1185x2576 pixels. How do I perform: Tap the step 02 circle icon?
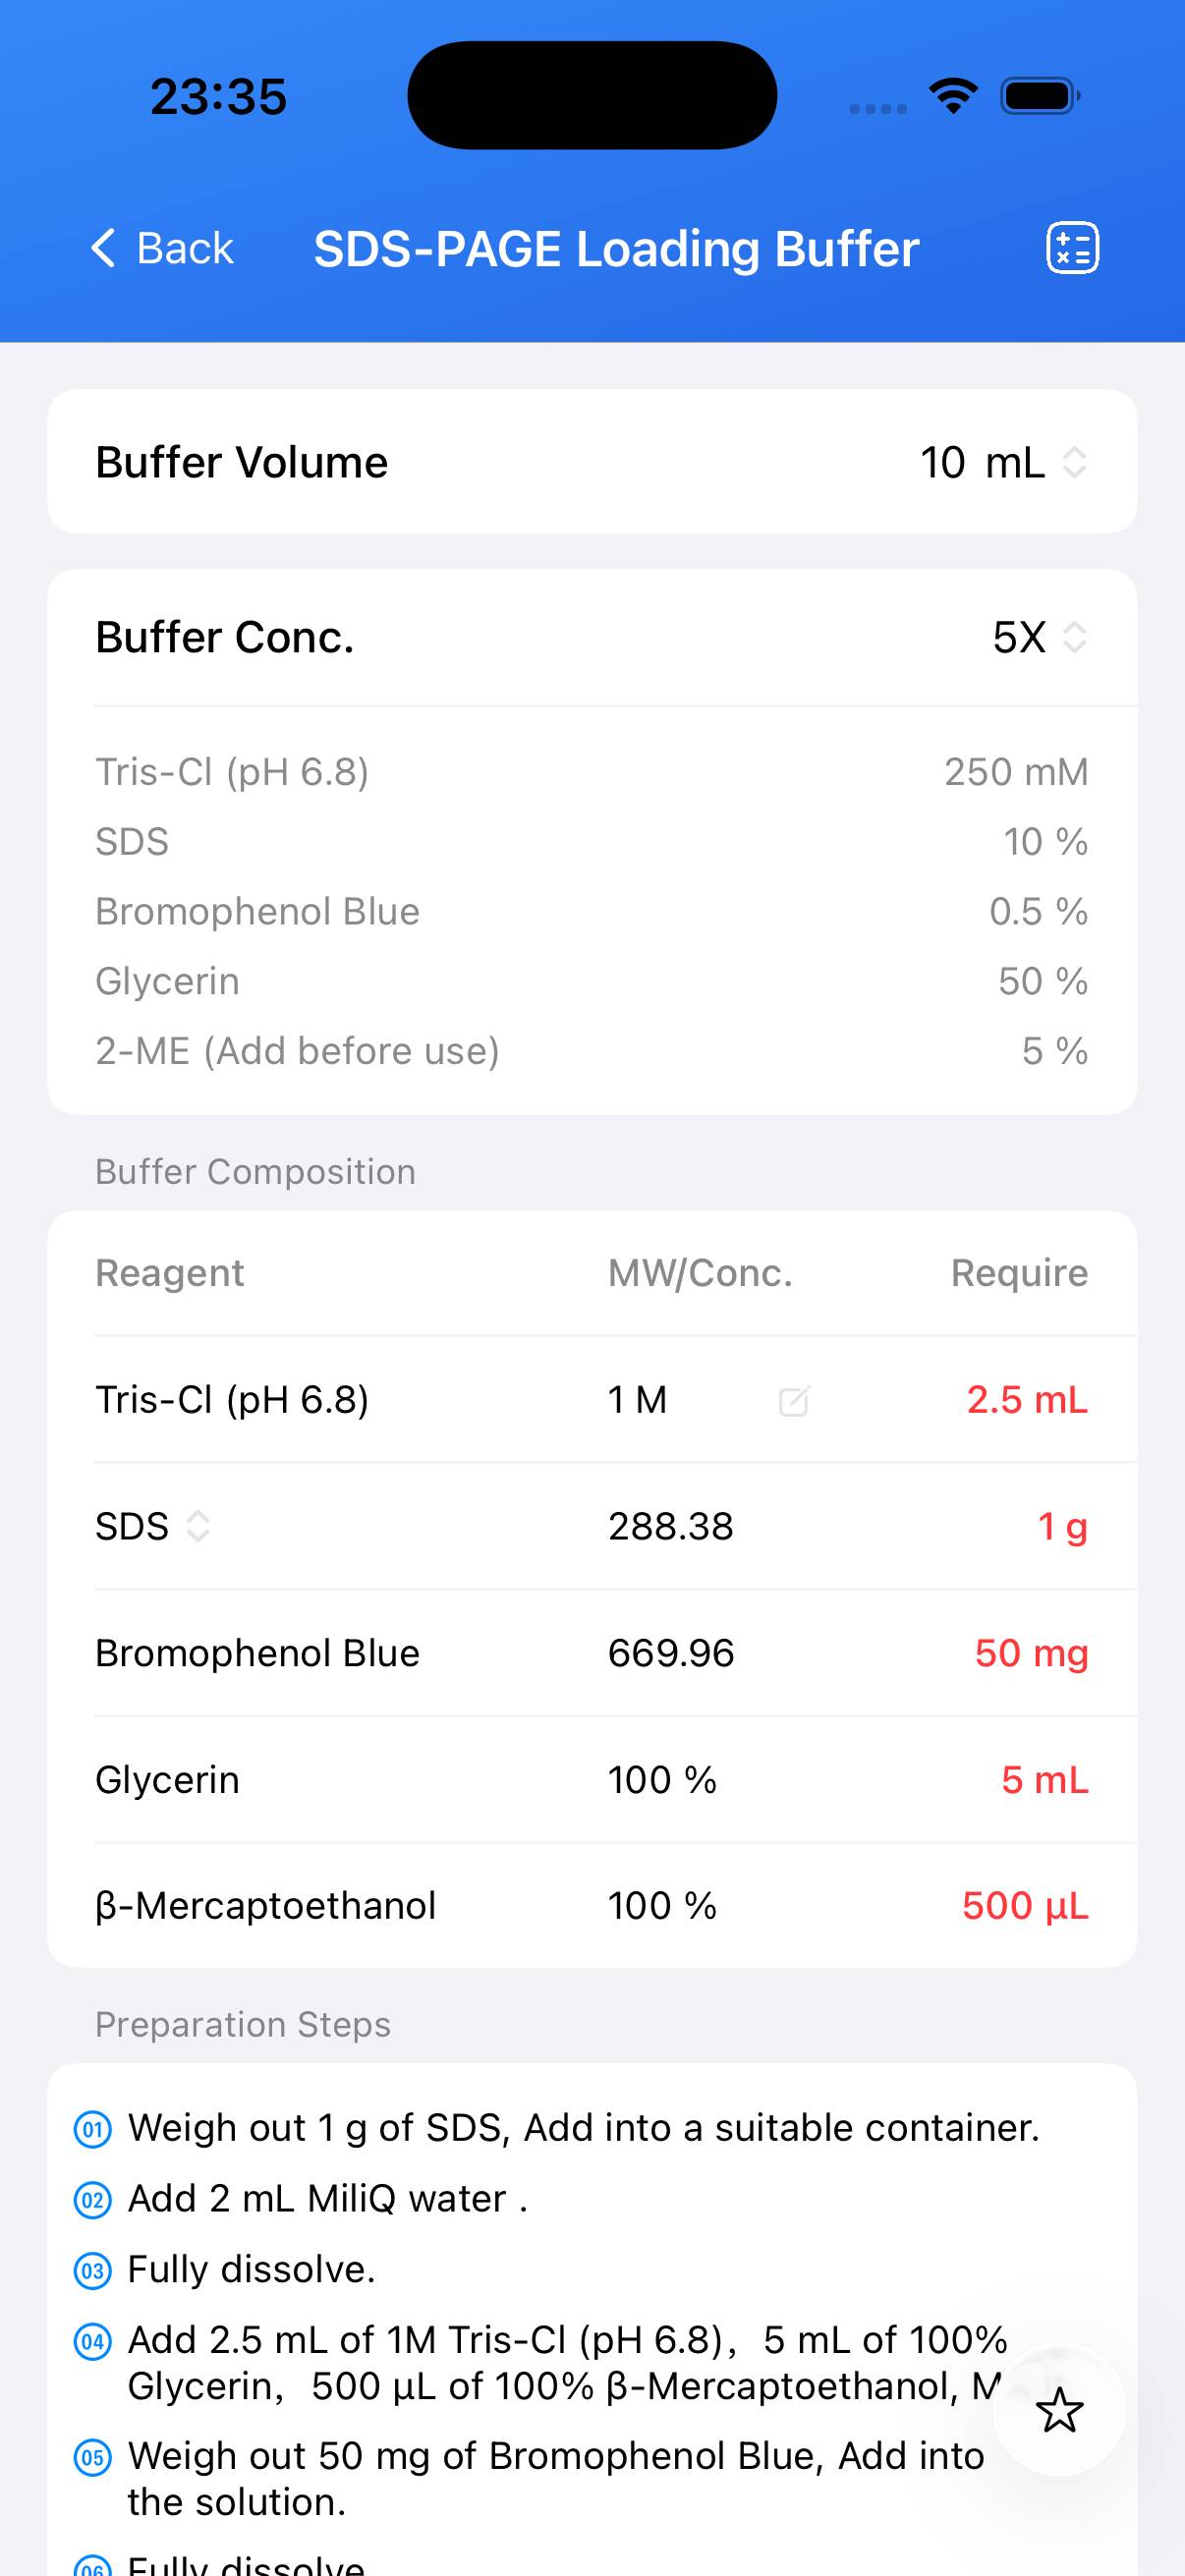click(x=93, y=2200)
